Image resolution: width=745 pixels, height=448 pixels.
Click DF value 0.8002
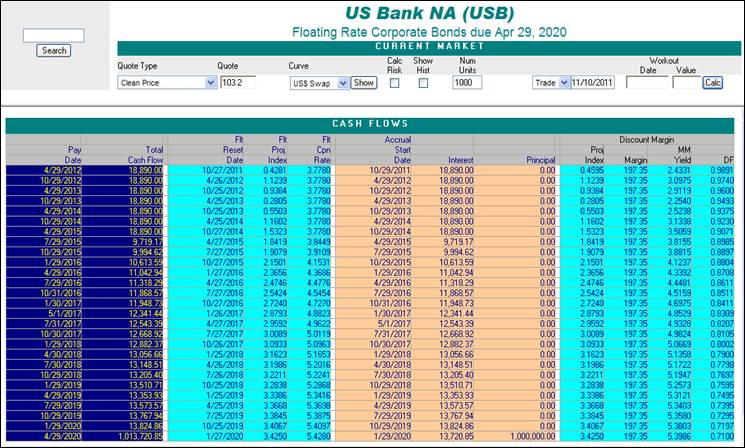[x=714, y=344]
